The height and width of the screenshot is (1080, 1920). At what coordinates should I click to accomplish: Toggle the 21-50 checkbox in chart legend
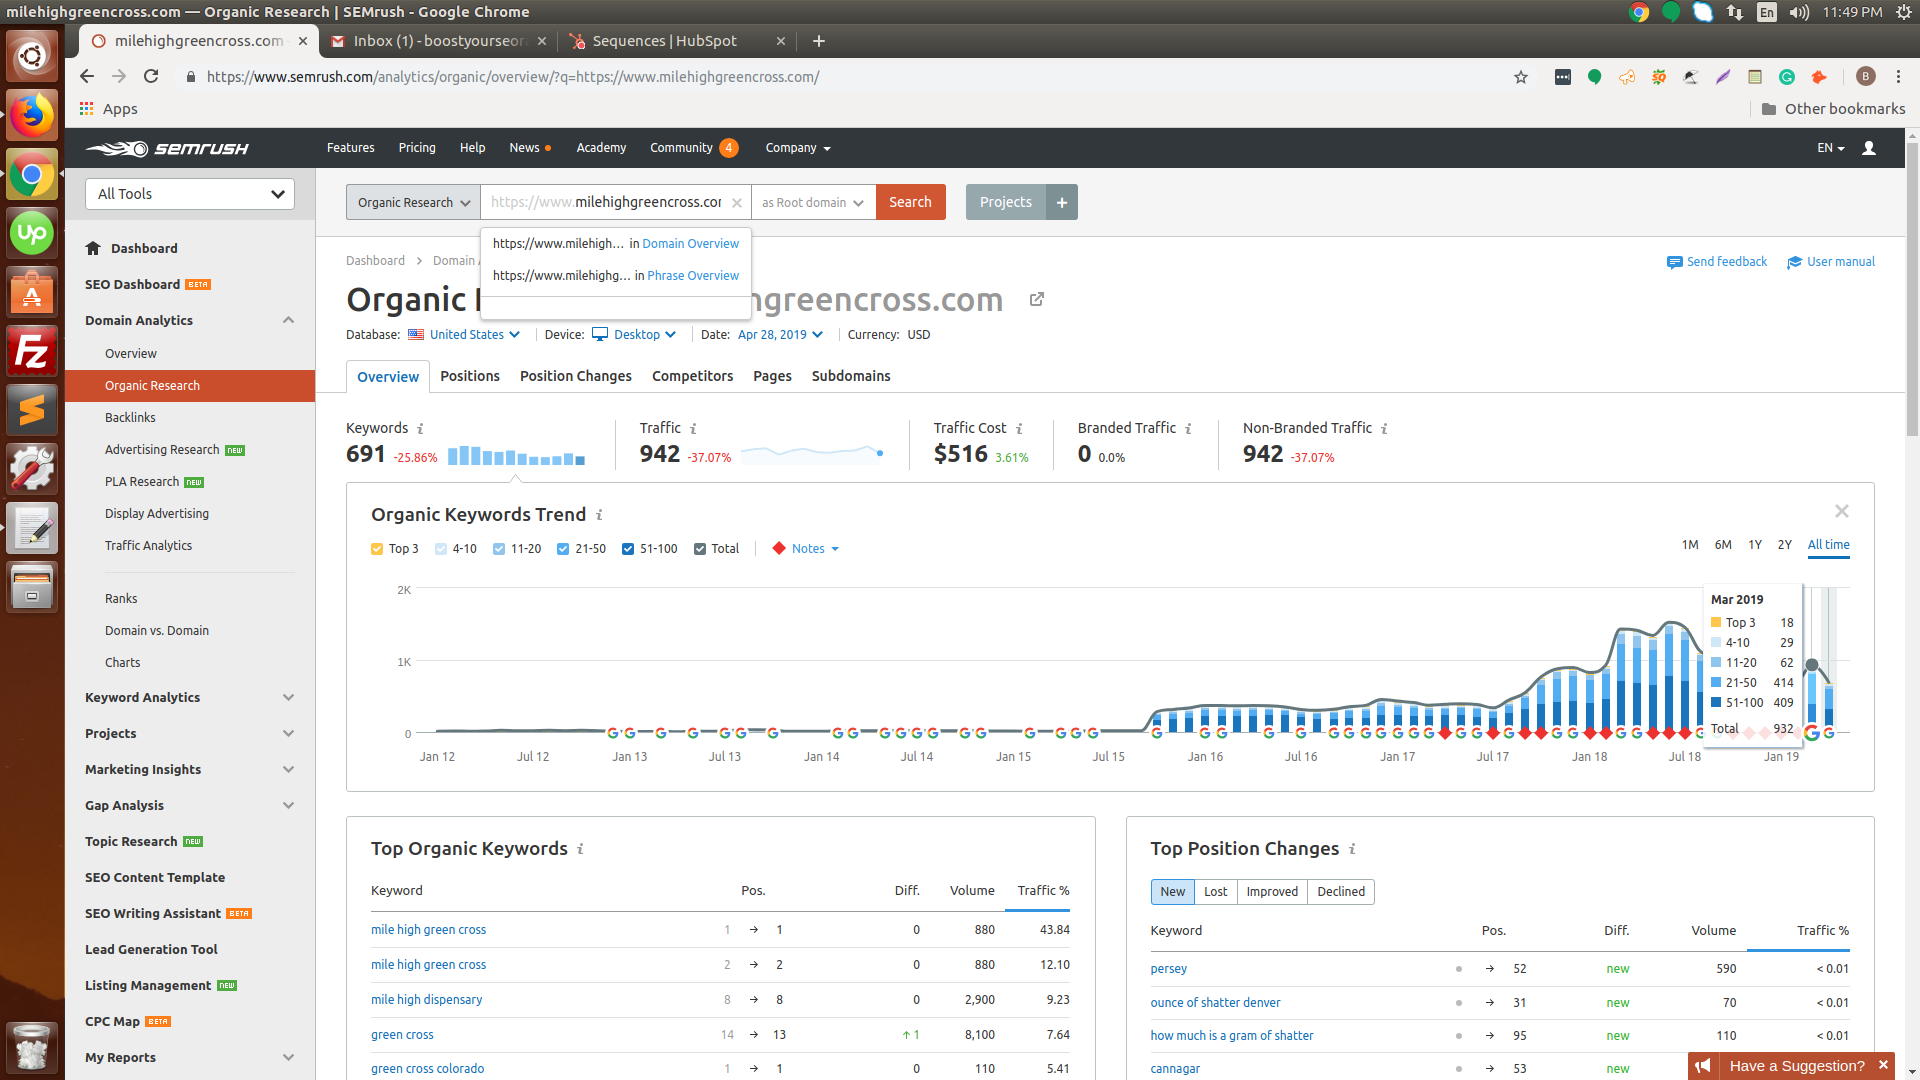tap(563, 549)
